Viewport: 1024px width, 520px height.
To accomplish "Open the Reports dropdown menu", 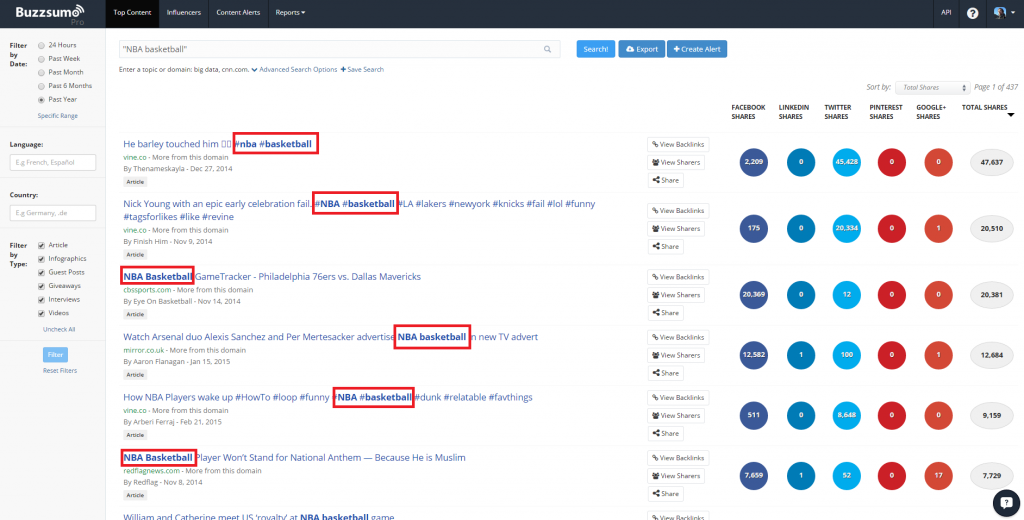I will point(290,13).
